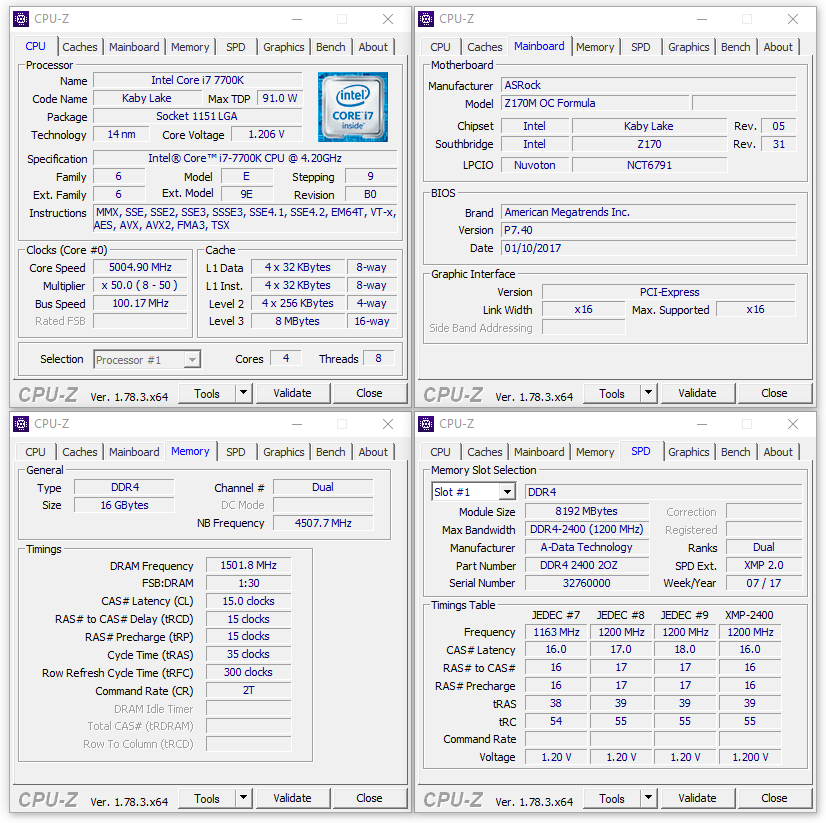826x823 pixels.
Task: Click the Tools button in the CPU window
Action: pyautogui.click(x=207, y=393)
